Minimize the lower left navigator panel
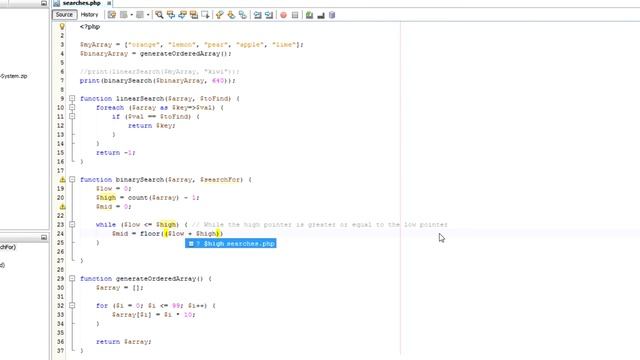Screen dimensions: 640x360 (44, 237)
